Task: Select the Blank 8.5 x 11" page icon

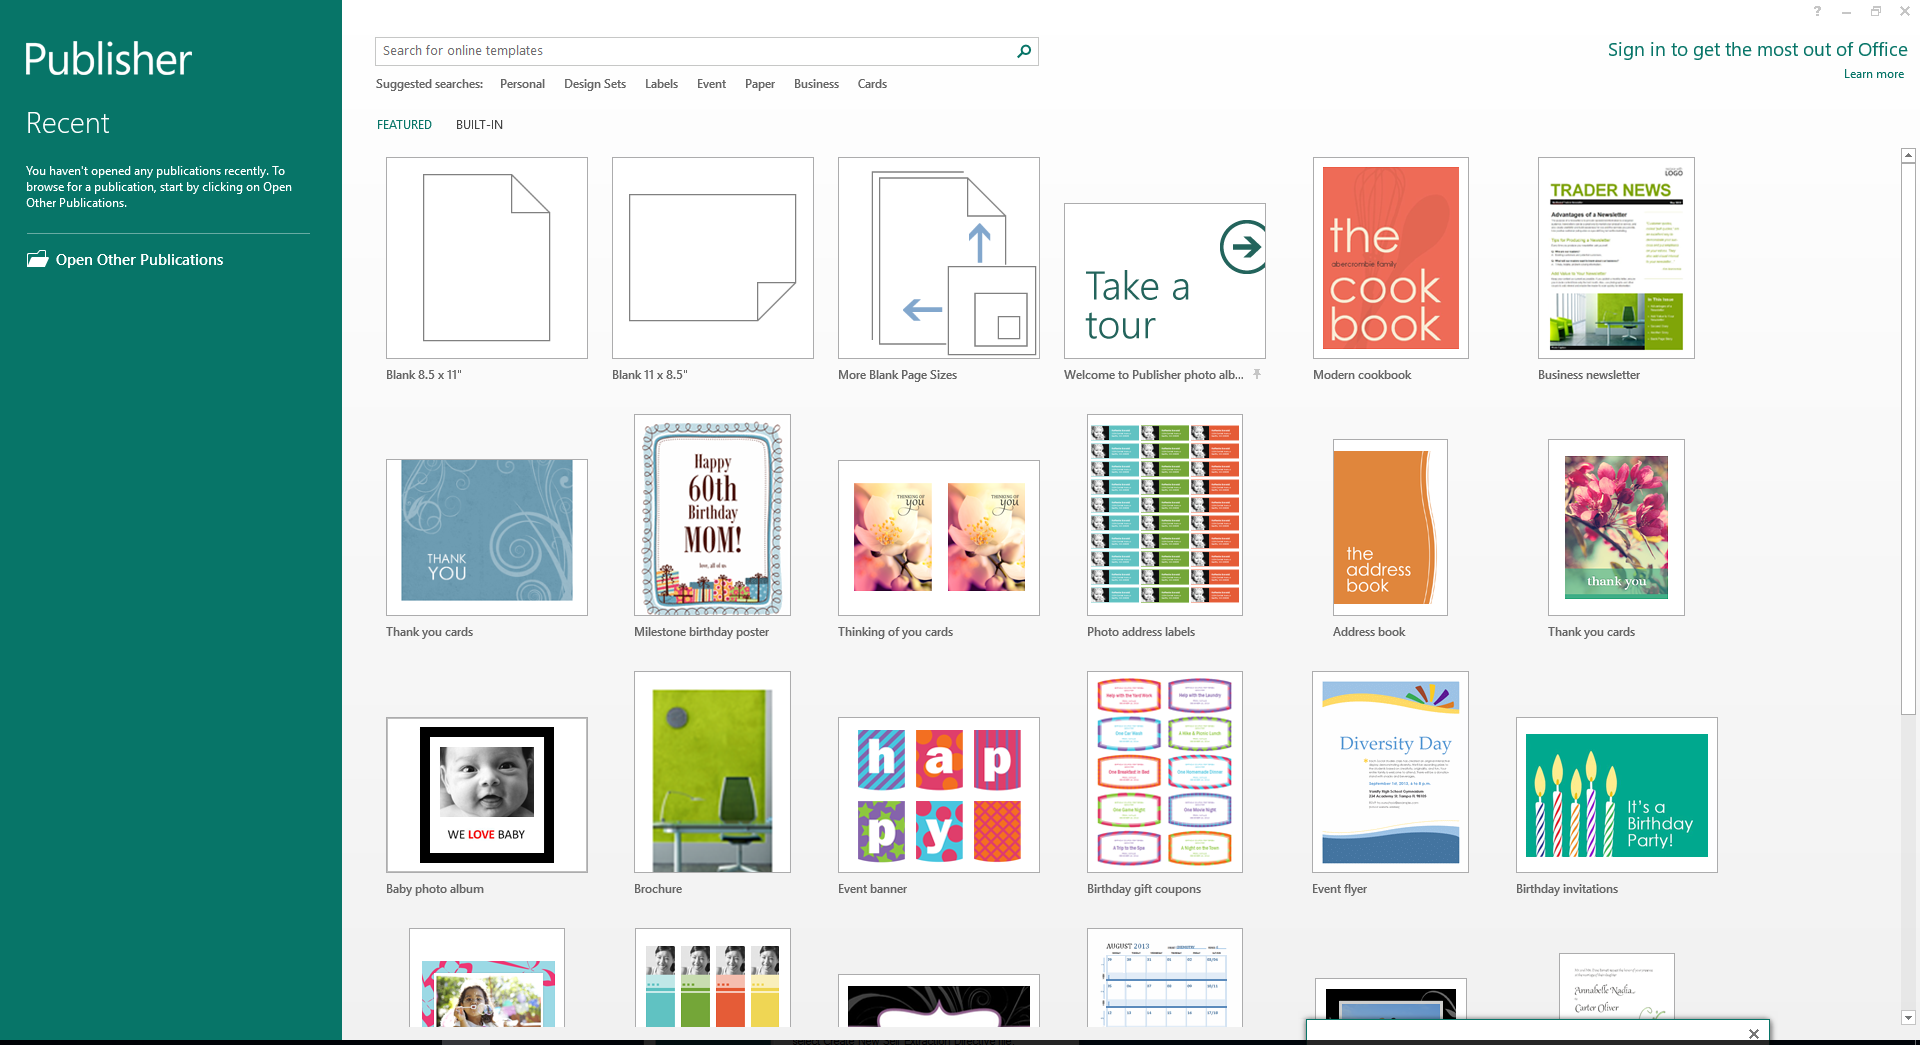Action: pos(486,258)
